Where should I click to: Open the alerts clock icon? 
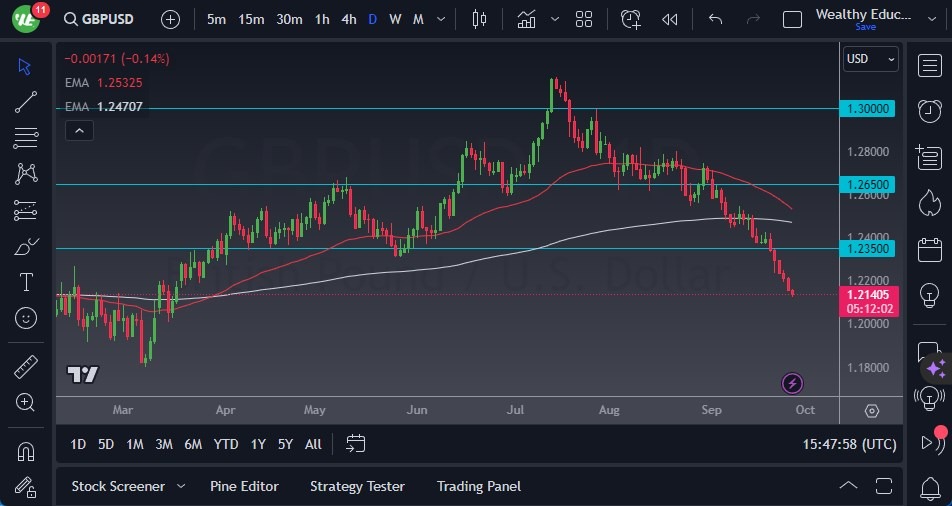tap(929, 110)
